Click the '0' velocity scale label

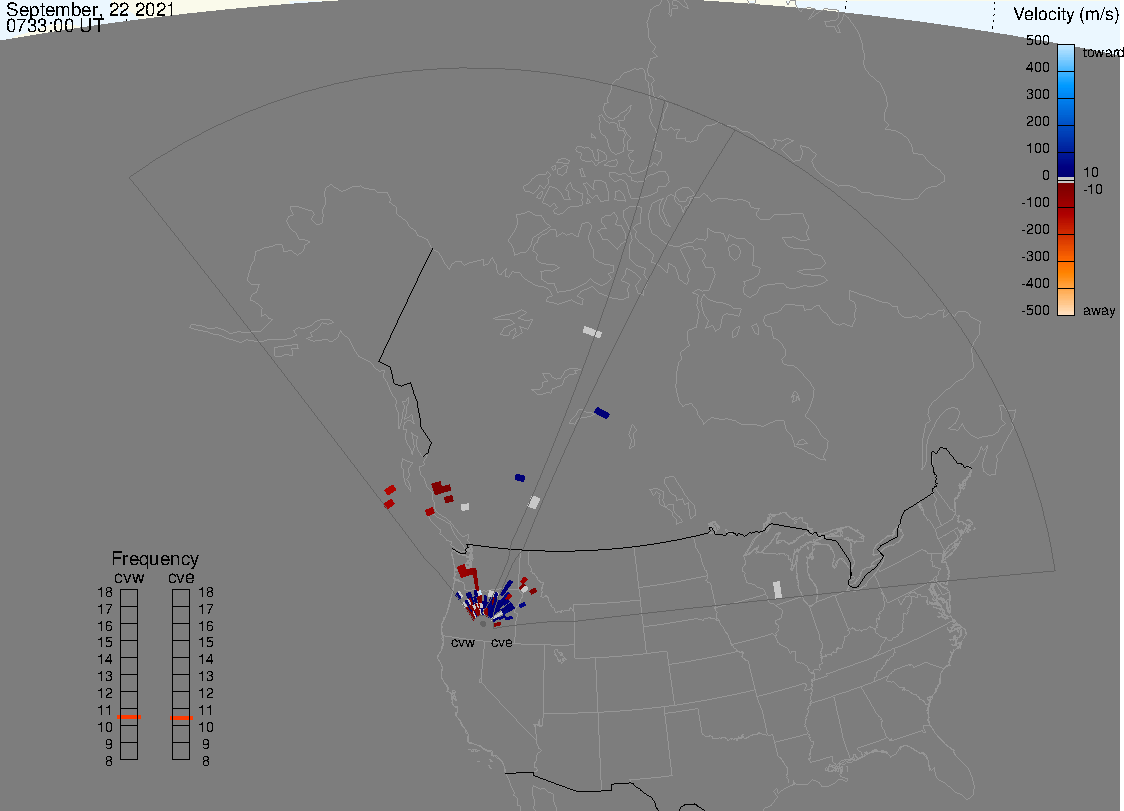1046,175
